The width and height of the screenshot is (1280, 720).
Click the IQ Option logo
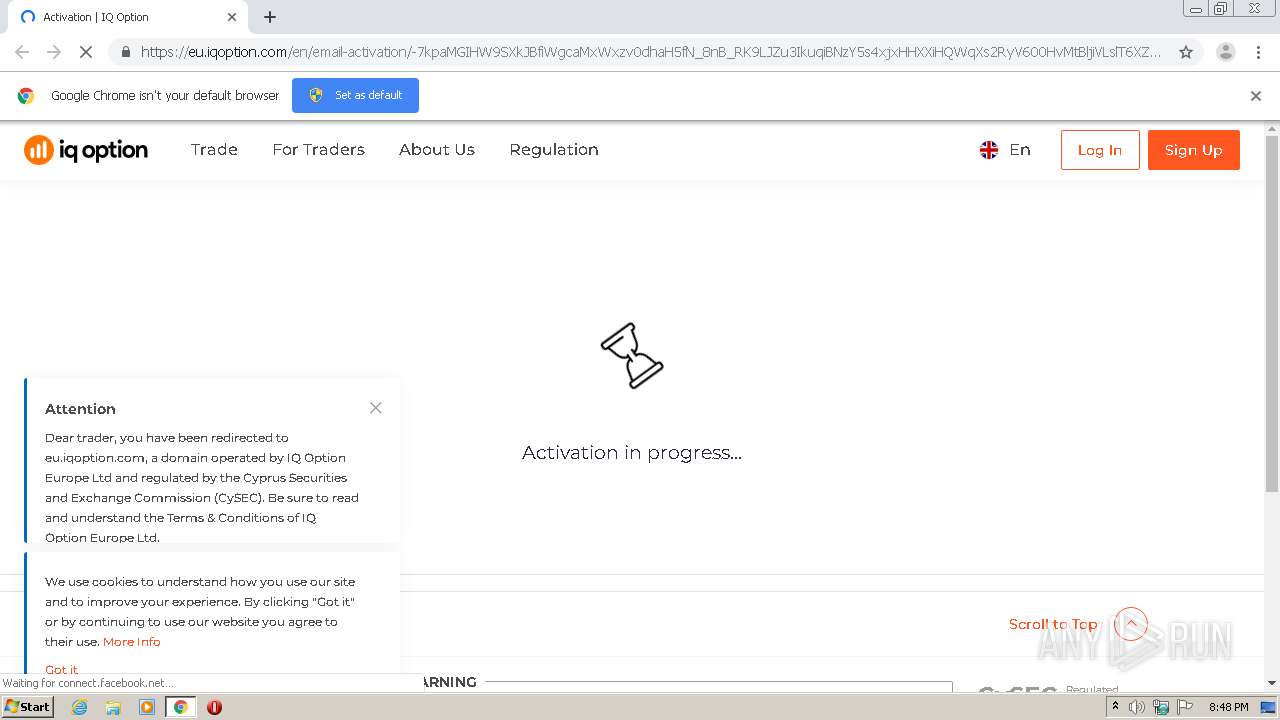pyautogui.click(x=86, y=150)
